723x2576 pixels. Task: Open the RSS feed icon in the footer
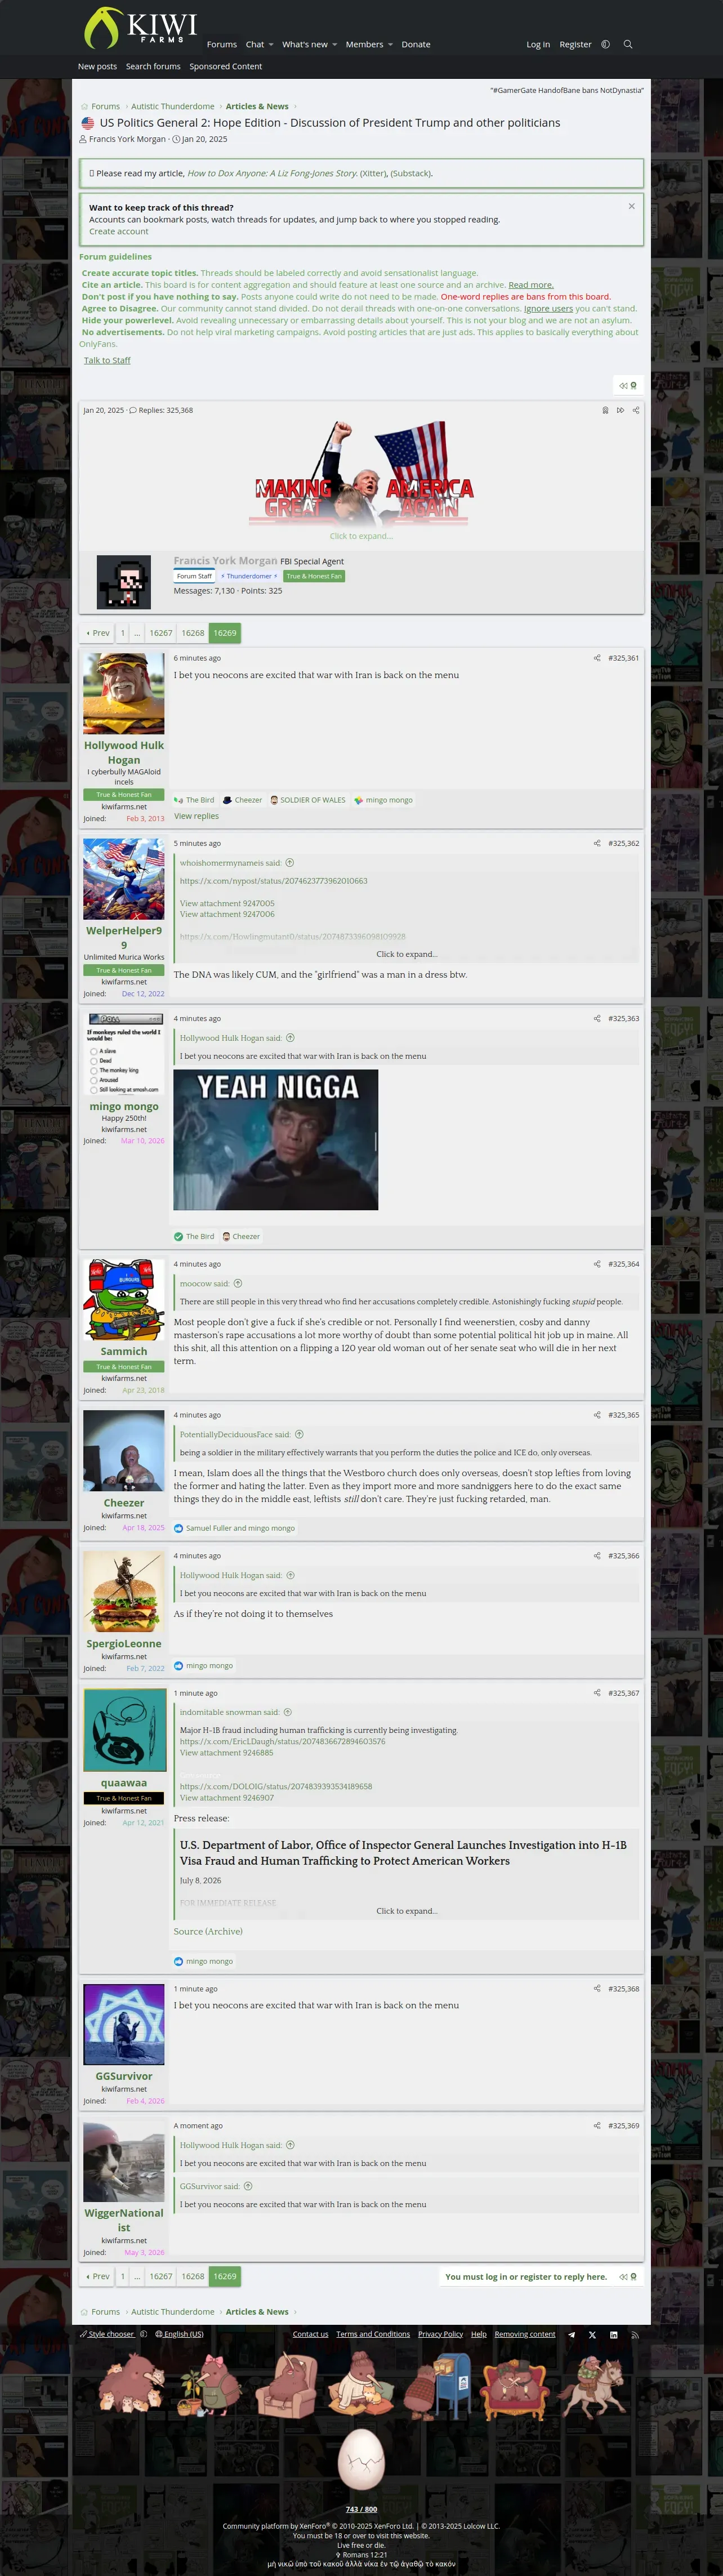(634, 2335)
